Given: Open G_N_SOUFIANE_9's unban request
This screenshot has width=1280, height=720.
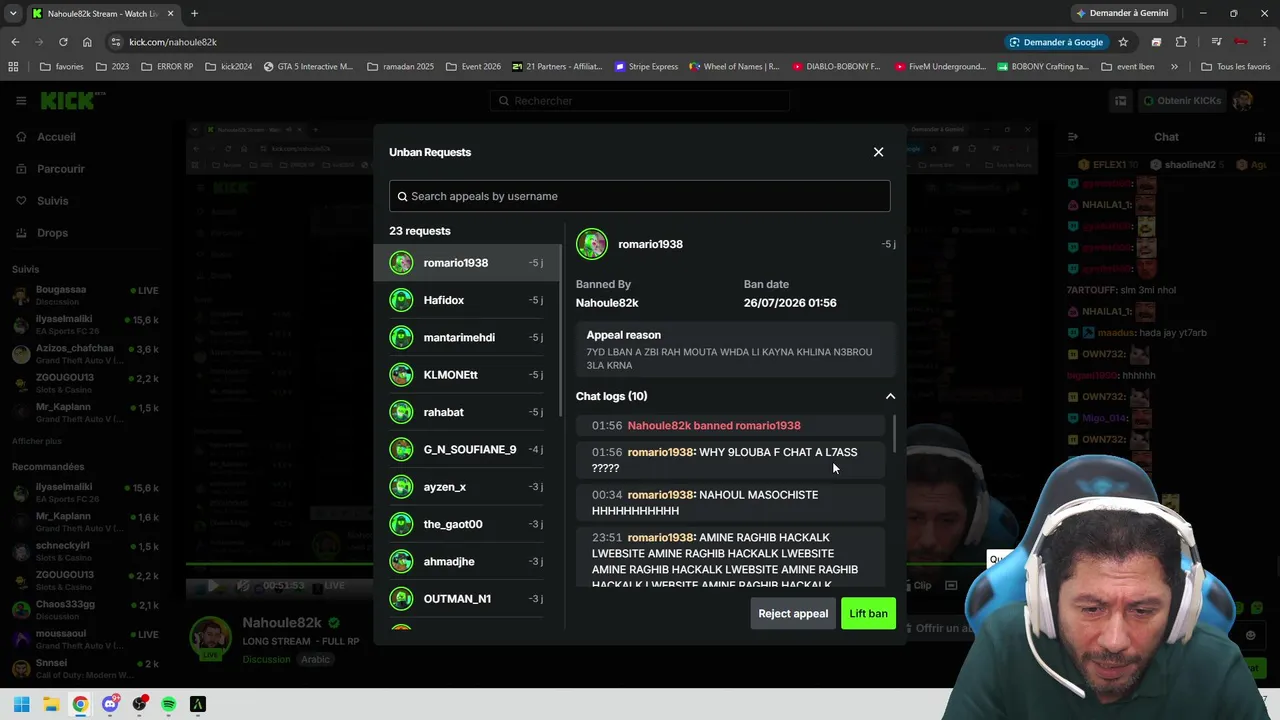Looking at the screenshot, I should pos(468,449).
